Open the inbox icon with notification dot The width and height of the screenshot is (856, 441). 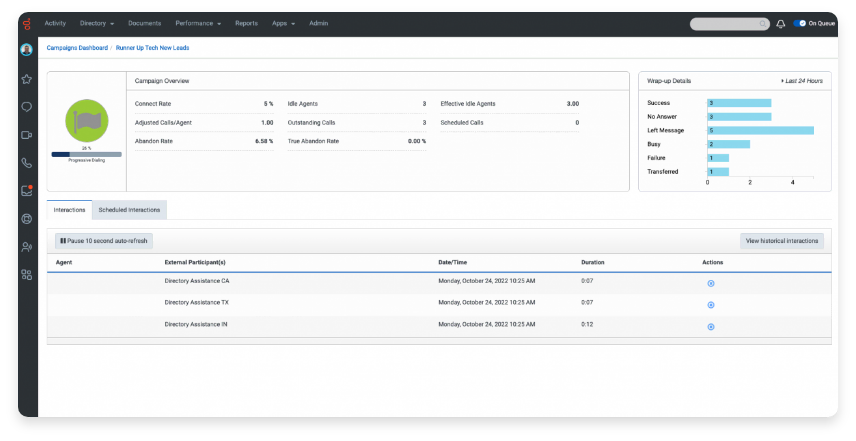[26, 190]
